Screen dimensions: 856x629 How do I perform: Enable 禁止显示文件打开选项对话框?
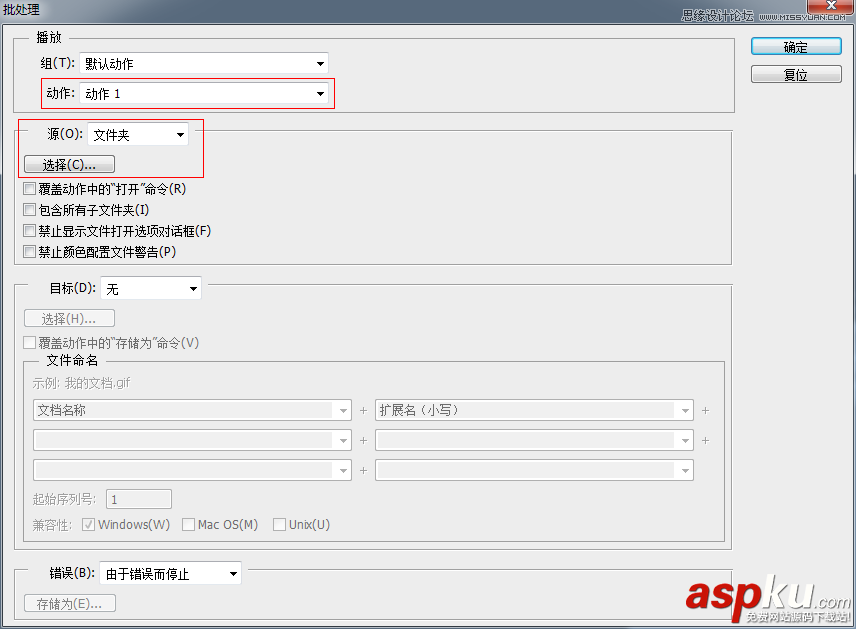coord(29,230)
